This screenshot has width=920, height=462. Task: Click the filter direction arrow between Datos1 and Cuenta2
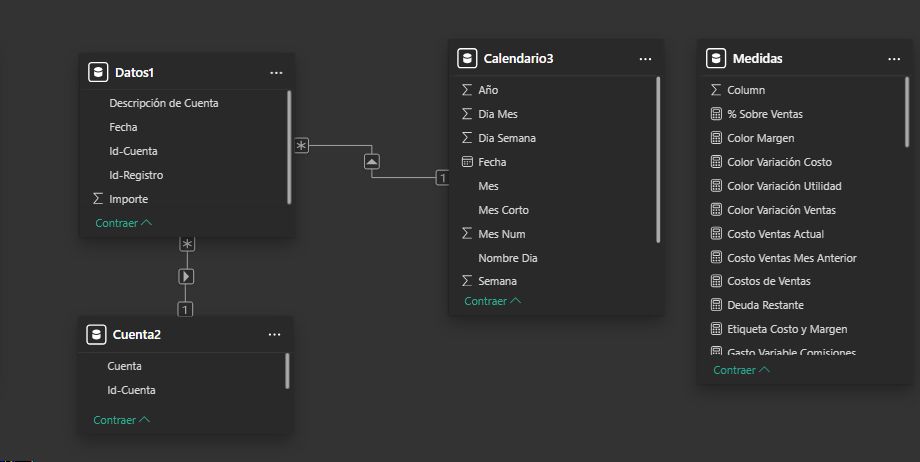pos(187,276)
